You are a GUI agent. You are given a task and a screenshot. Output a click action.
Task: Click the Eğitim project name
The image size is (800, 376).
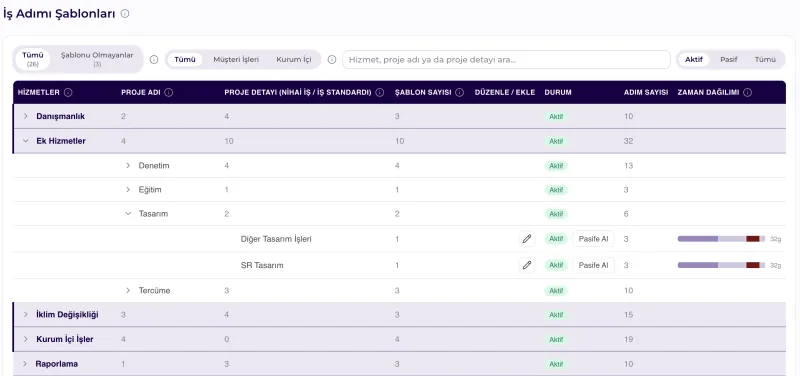150,189
